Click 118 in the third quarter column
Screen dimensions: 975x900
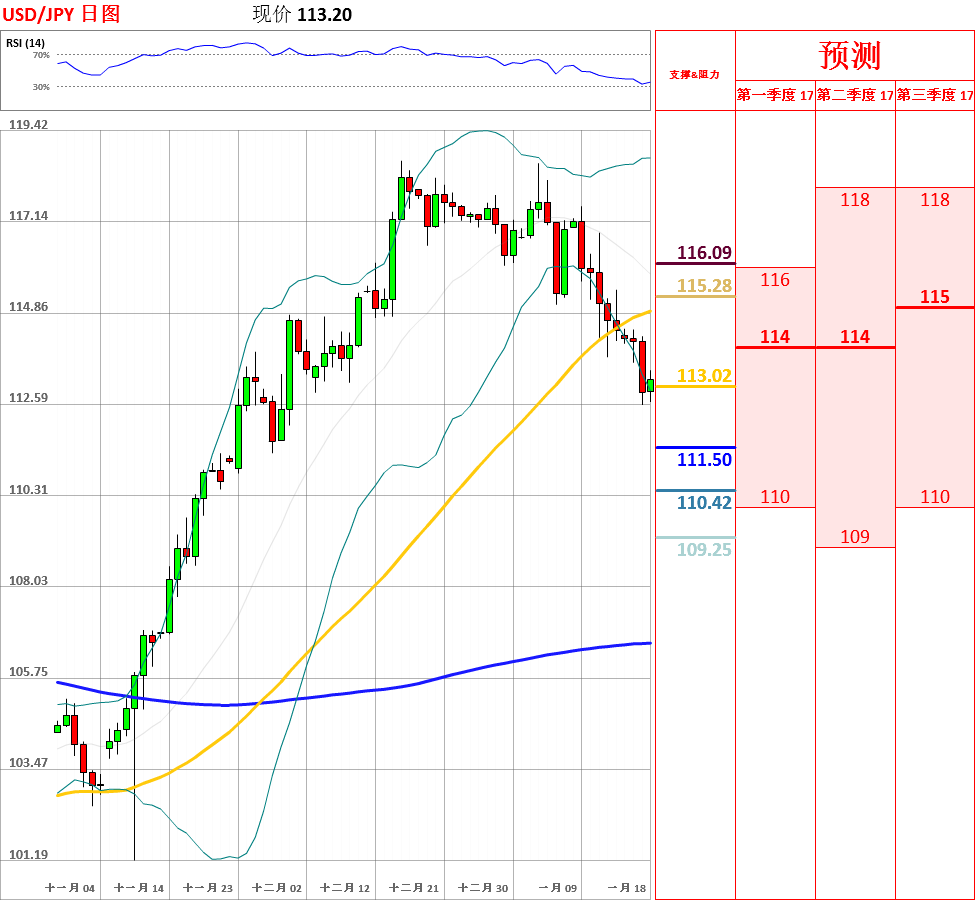935,200
